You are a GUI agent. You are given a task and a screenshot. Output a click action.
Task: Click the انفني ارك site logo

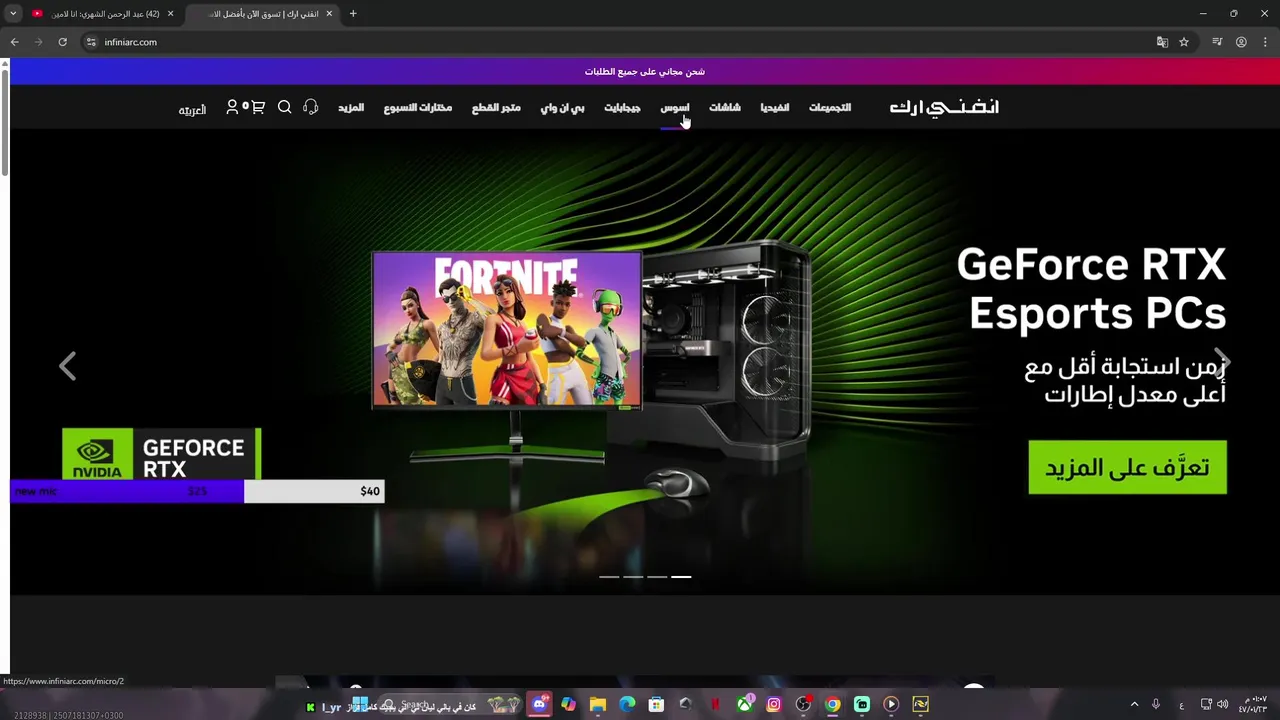944,107
